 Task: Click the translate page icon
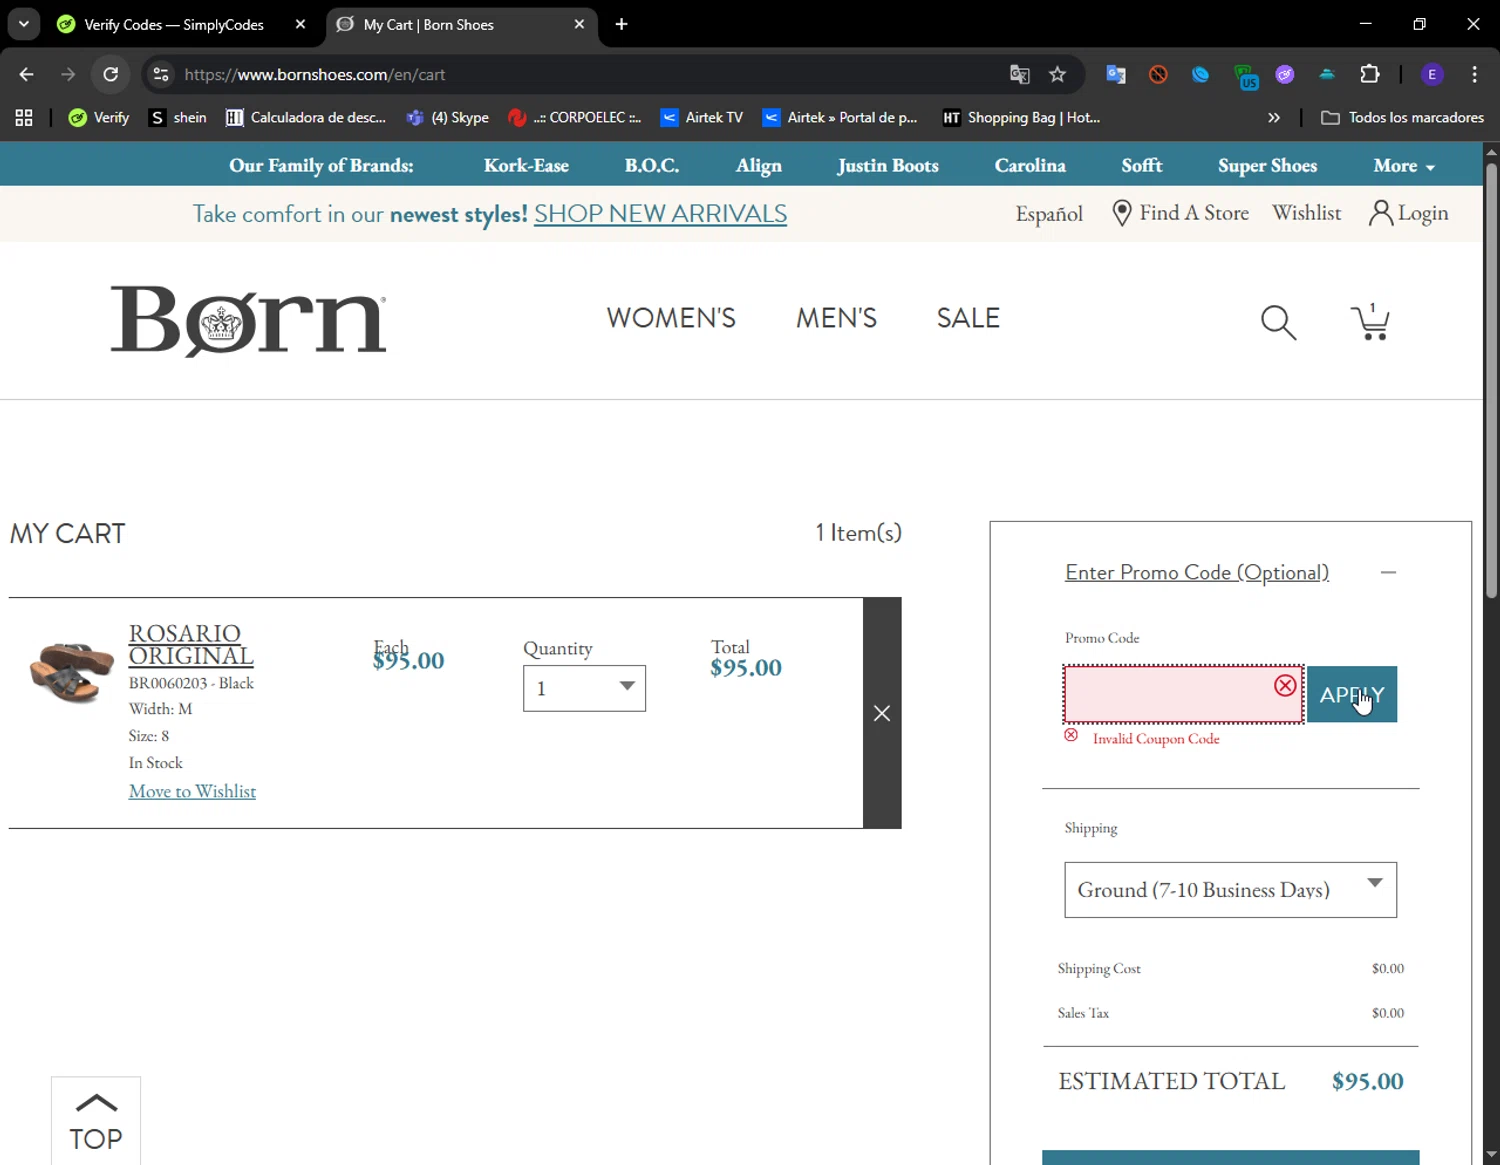1020,74
